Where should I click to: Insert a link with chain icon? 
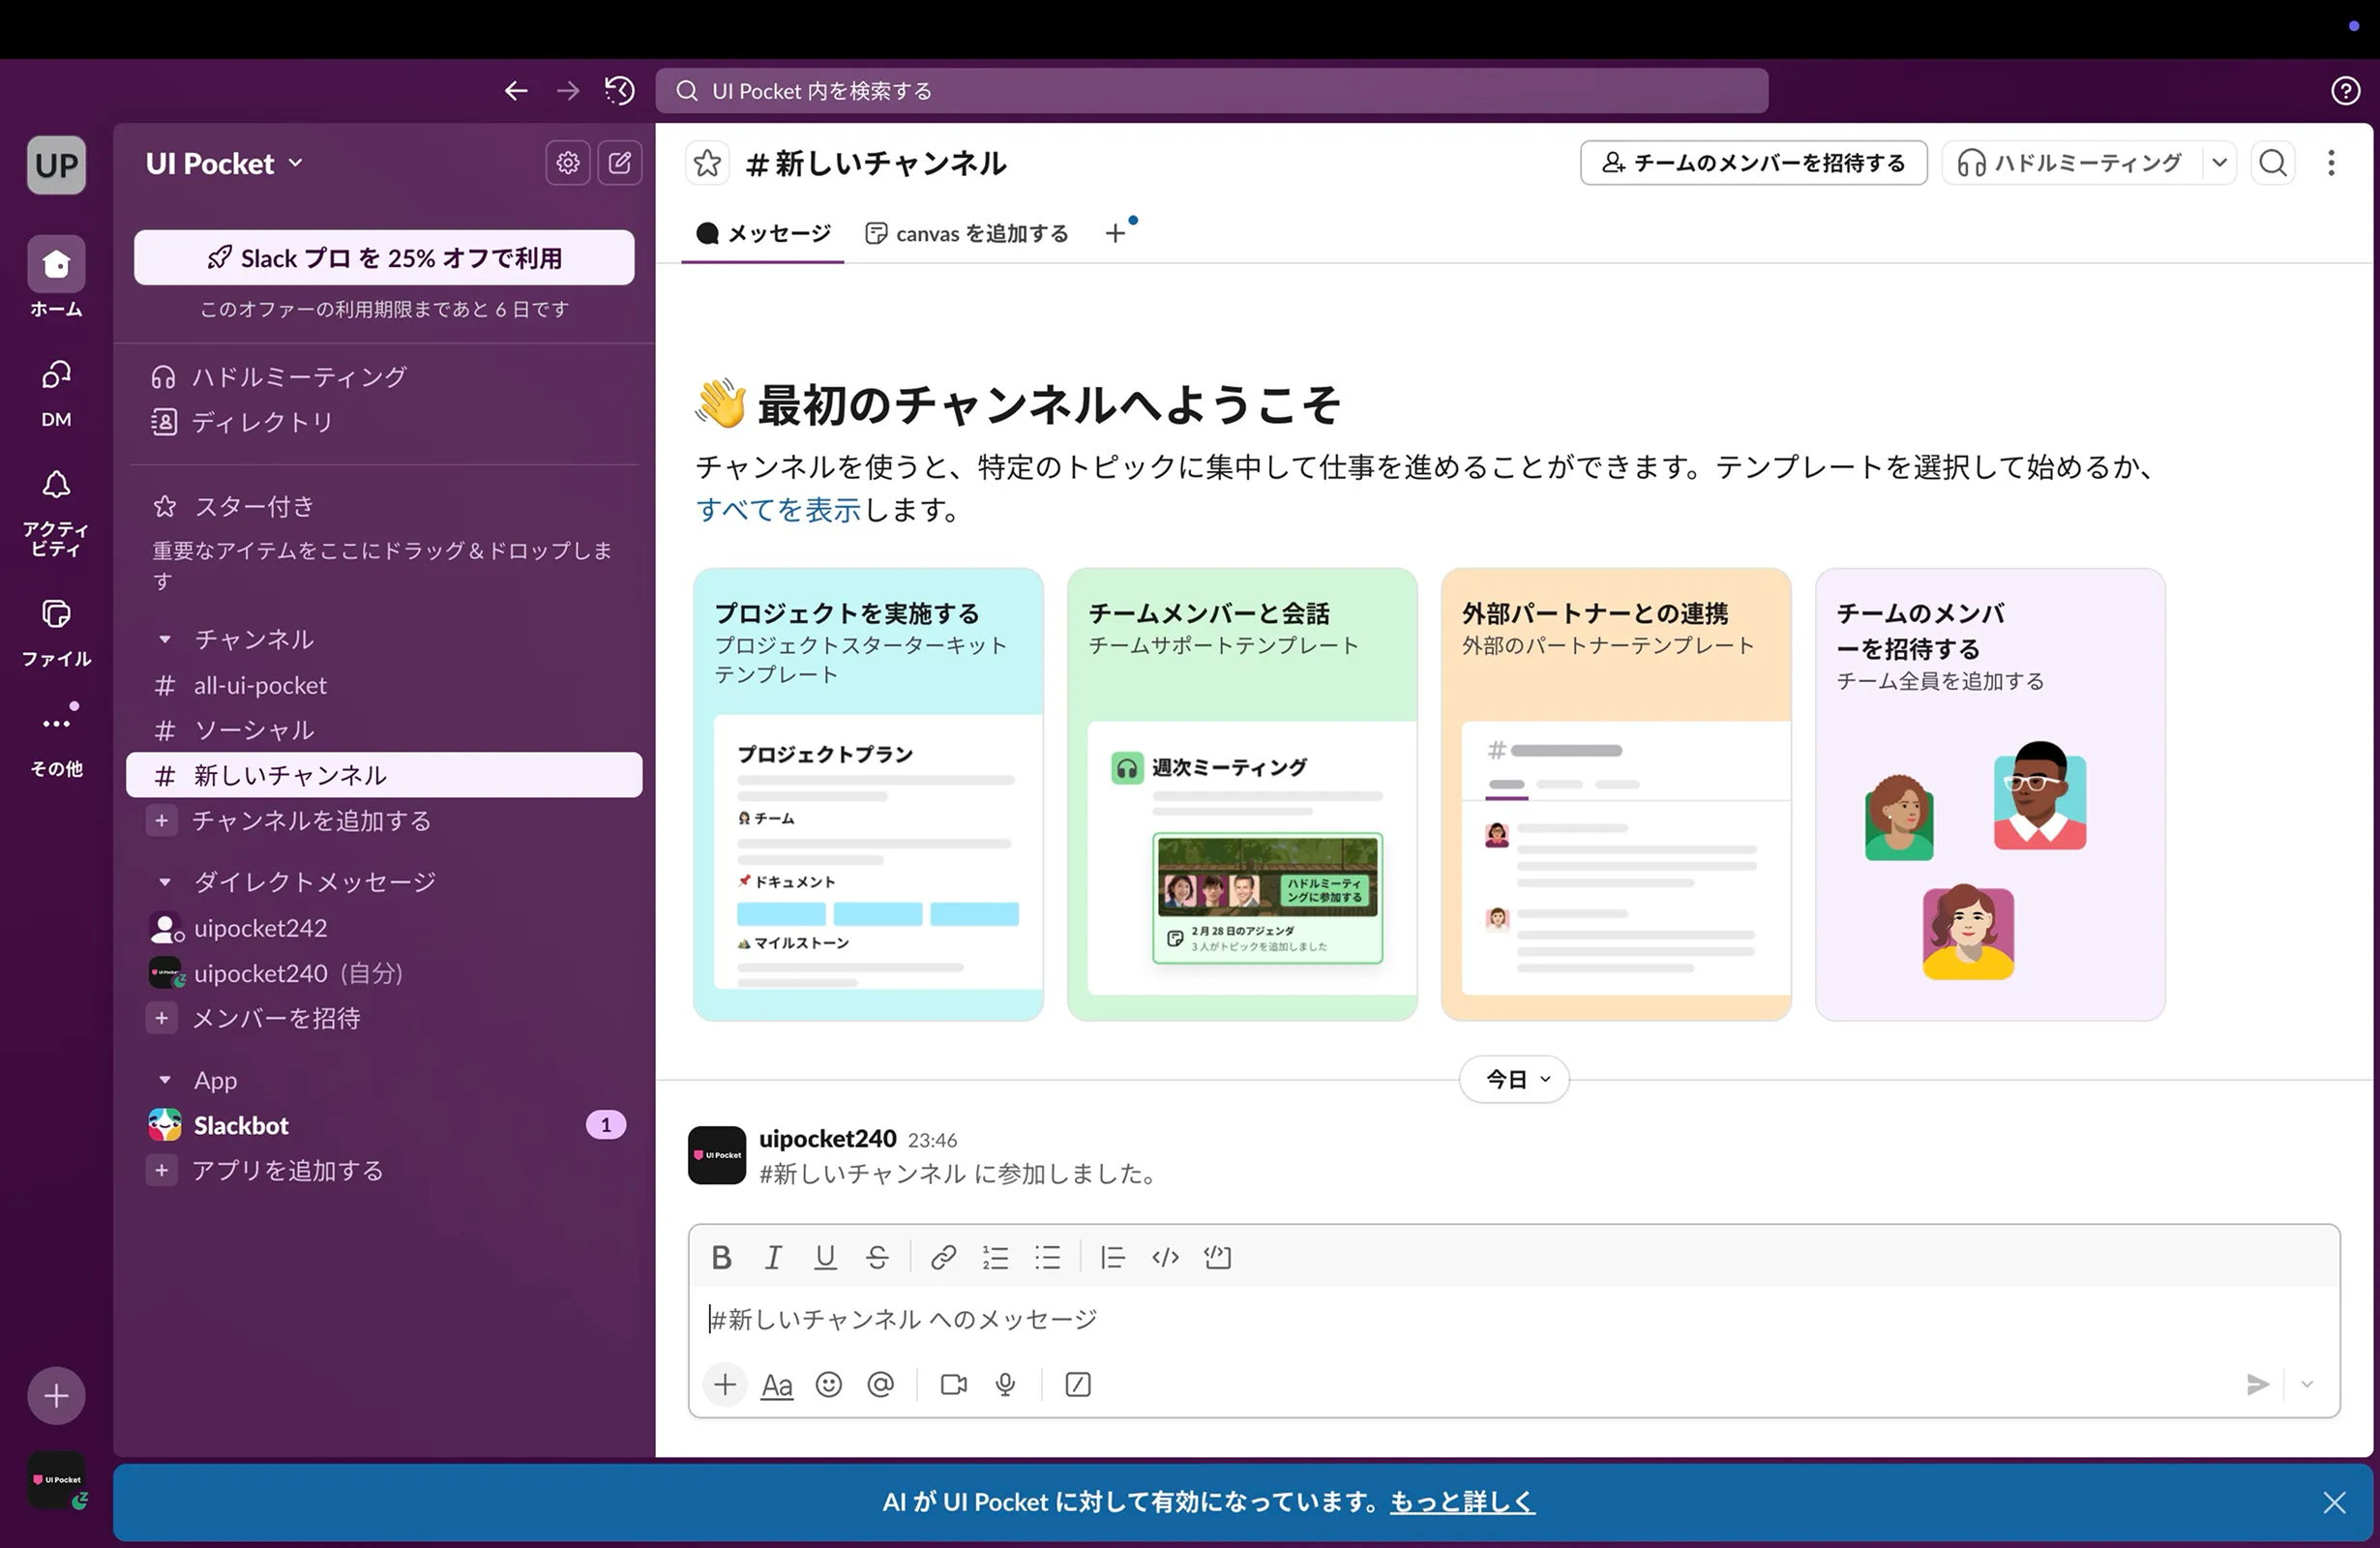(943, 1257)
